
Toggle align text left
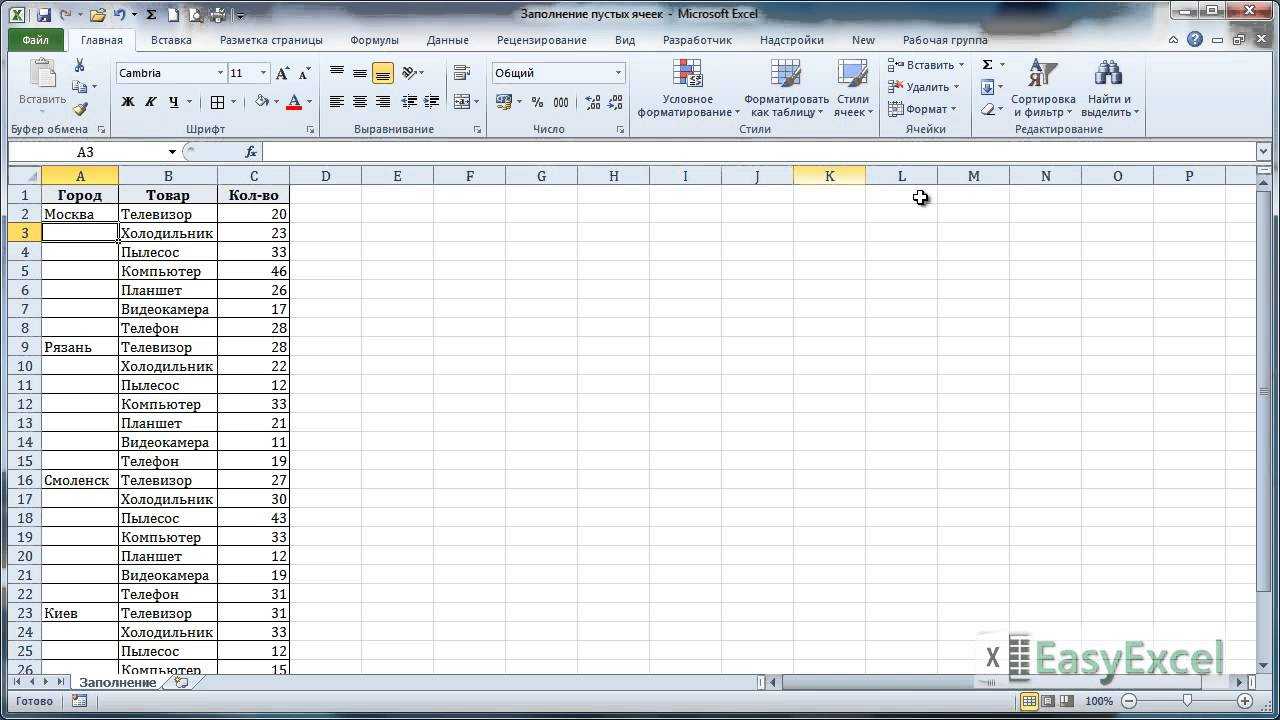[x=337, y=102]
